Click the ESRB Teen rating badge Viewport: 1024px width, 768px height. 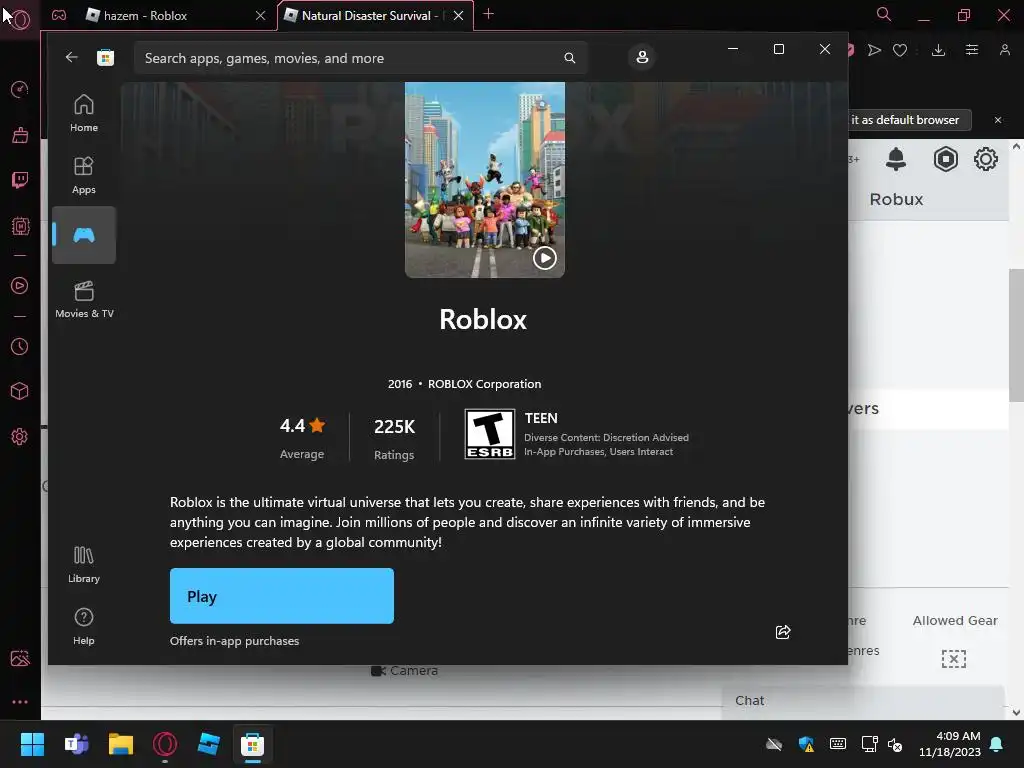coord(490,434)
